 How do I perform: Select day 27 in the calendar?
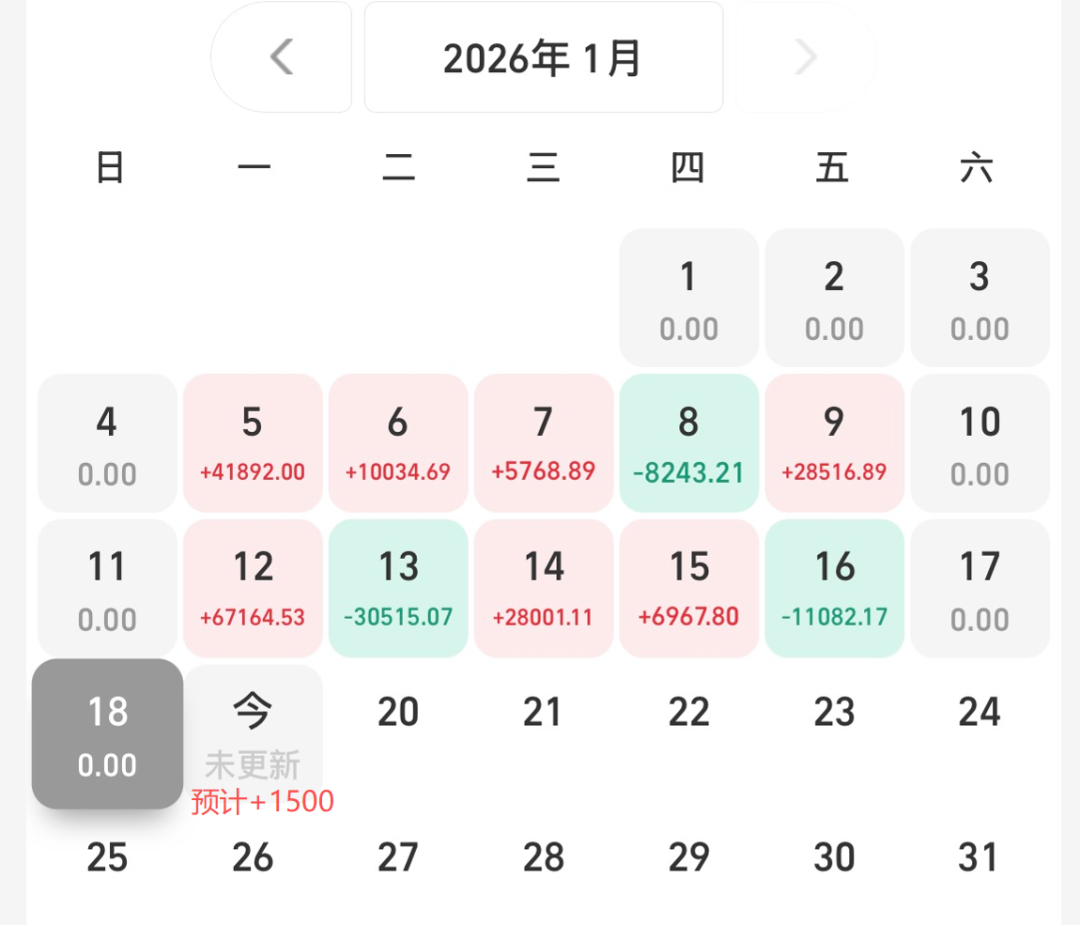coord(398,858)
